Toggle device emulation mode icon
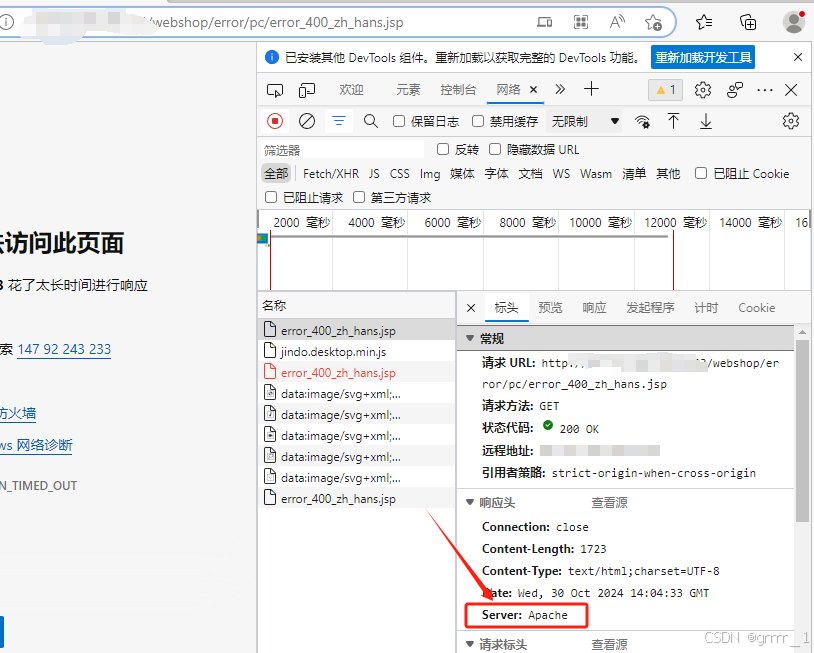This screenshot has height=653, width=814. (x=307, y=90)
